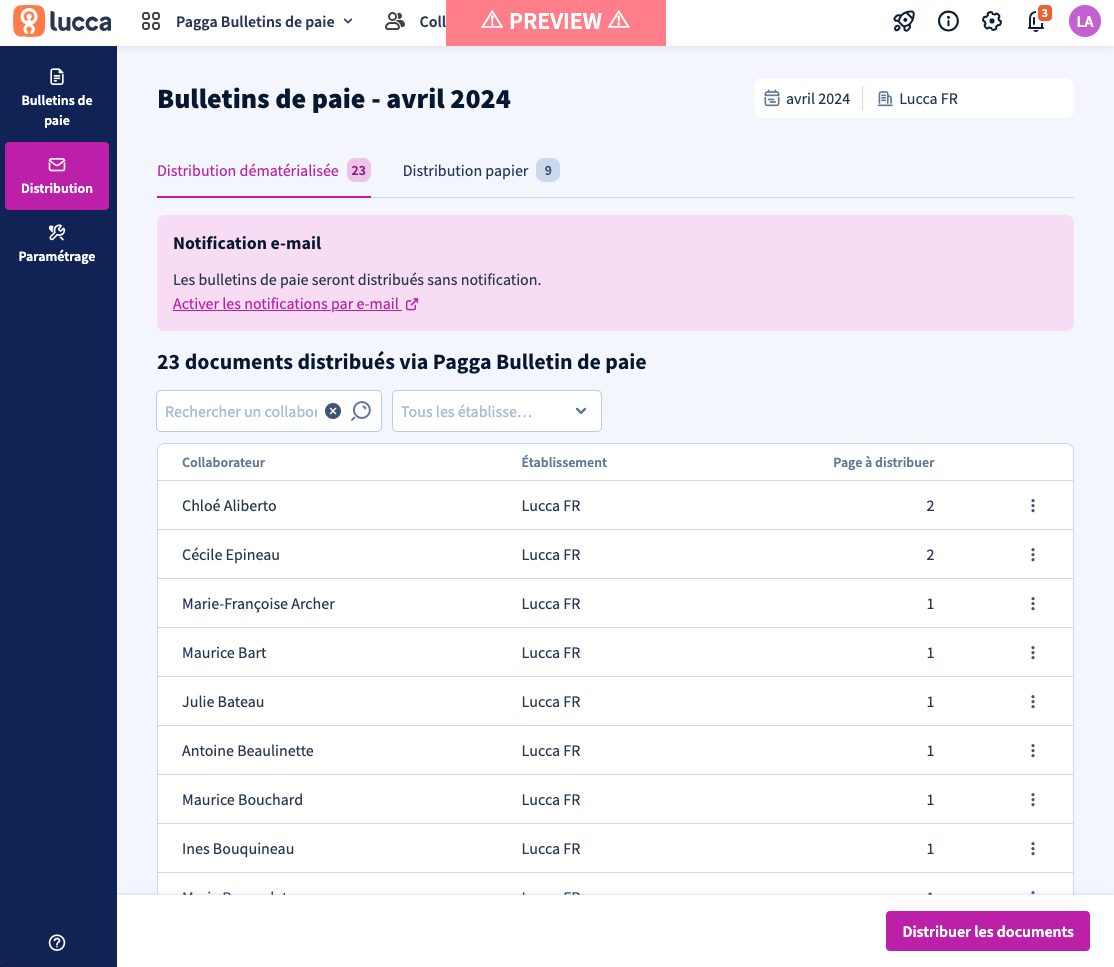This screenshot has height=967, width=1114.
Task: Click the Établissement column header
Action: pyautogui.click(x=564, y=463)
